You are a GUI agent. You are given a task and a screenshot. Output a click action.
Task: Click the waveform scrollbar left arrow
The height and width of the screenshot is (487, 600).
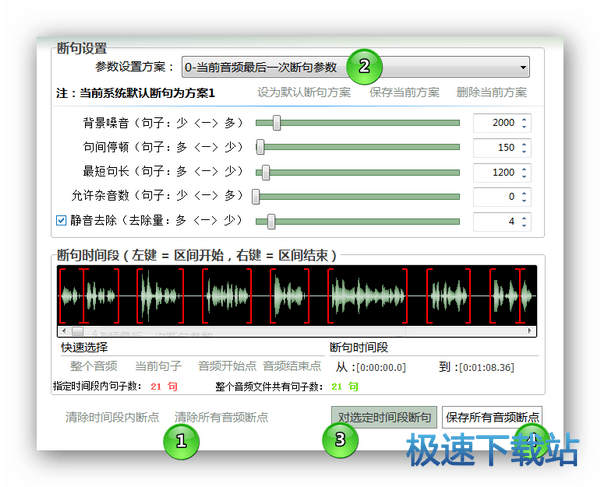pyautogui.click(x=64, y=331)
